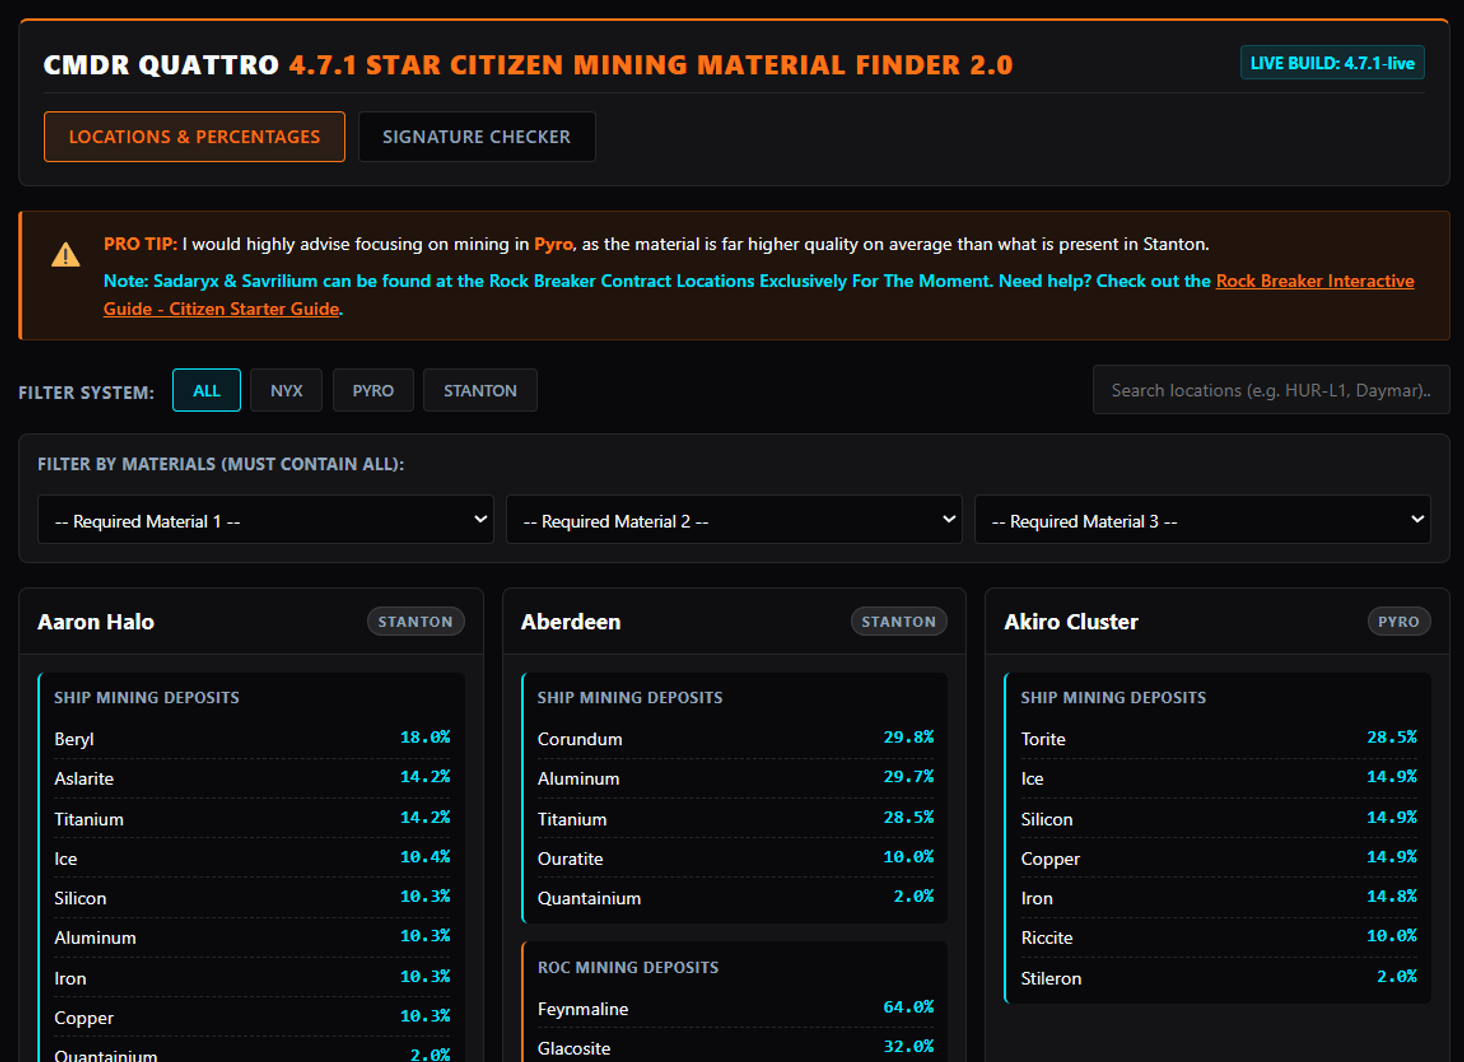Screen dimensions: 1464x1062
Task: Toggle the NYX system filter
Action: [286, 390]
